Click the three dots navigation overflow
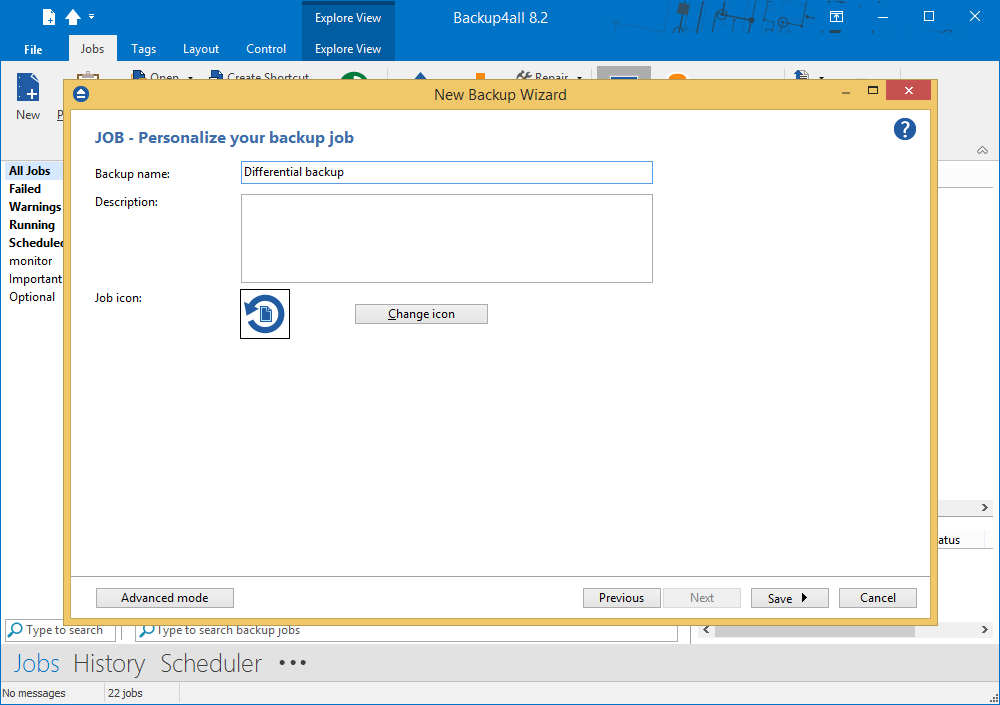Screen dimensions: 1000x705 point(293,663)
